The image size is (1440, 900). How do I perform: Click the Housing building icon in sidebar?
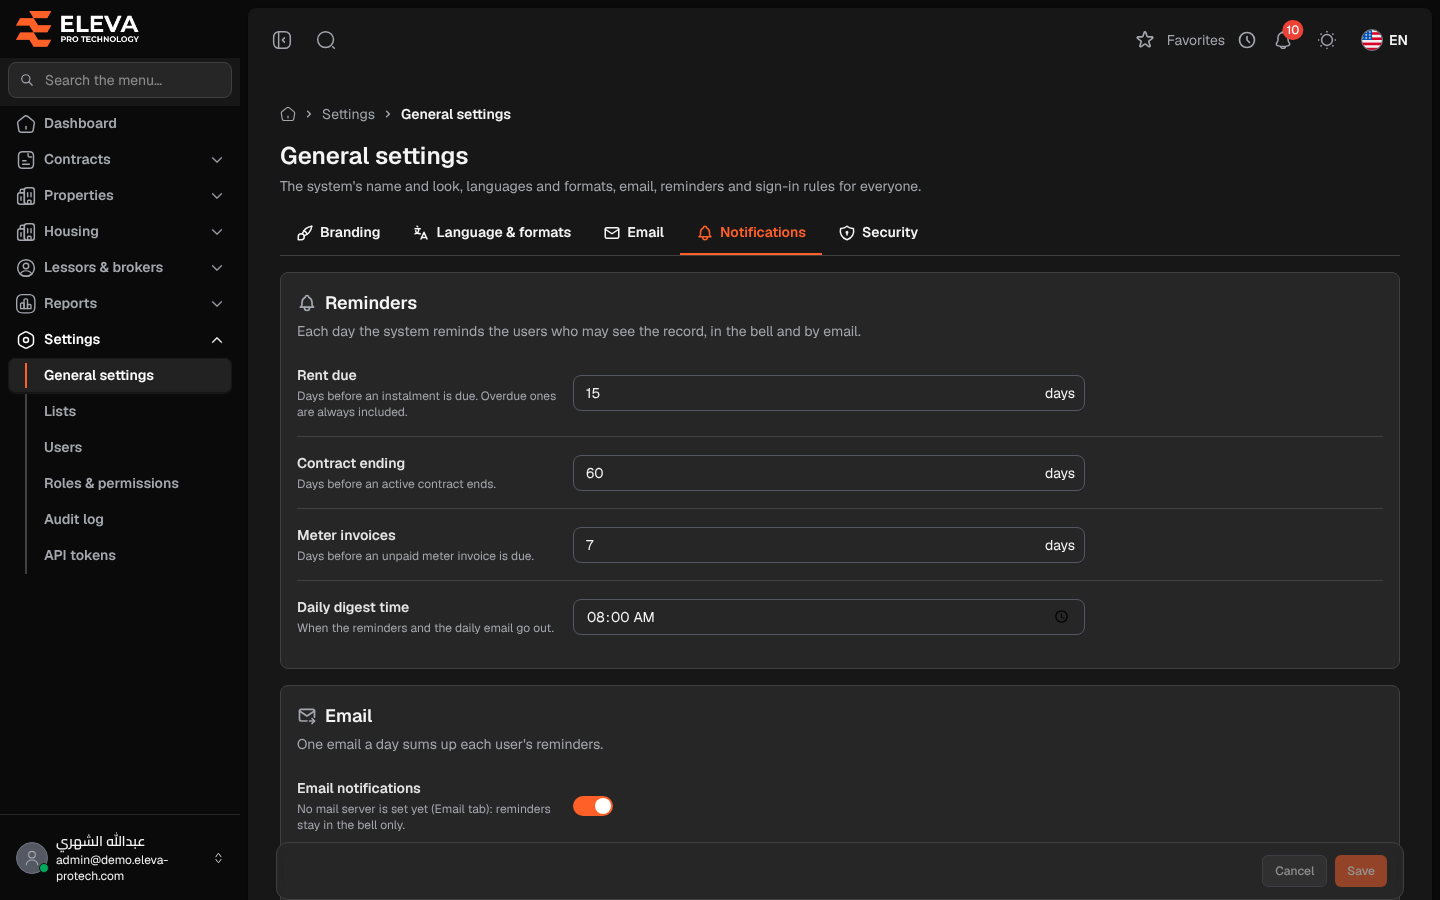pyautogui.click(x=26, y=232)
